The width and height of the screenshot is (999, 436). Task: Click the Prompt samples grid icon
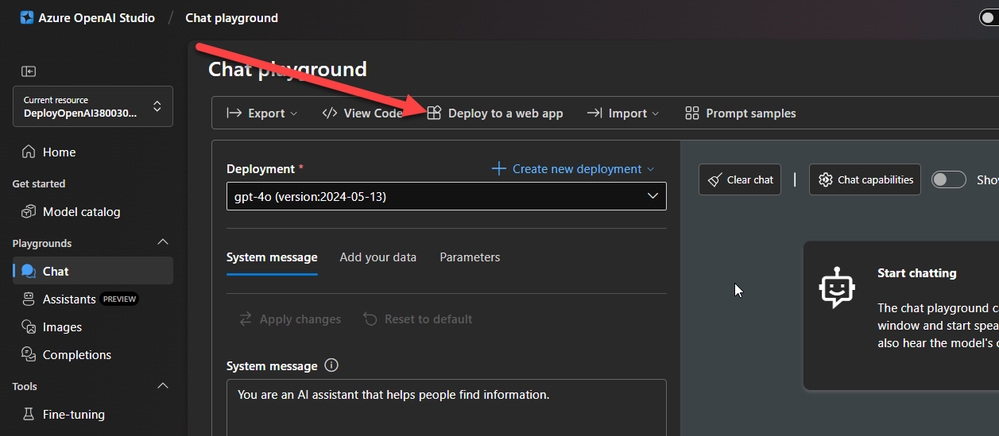click(692, 113)
